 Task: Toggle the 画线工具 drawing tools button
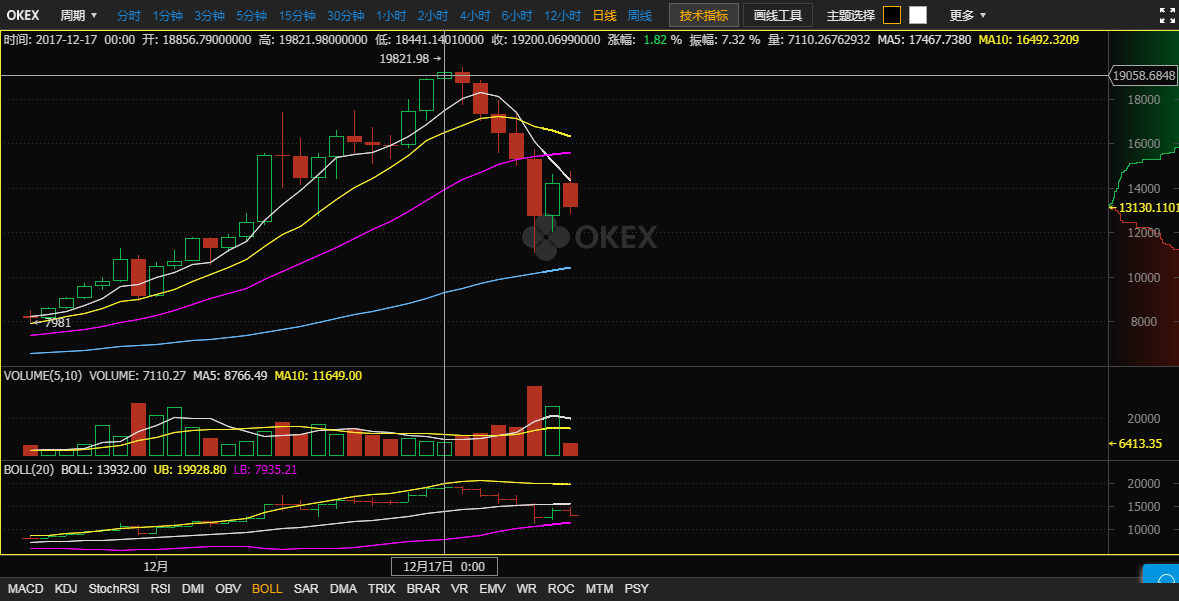coord(778,15)
